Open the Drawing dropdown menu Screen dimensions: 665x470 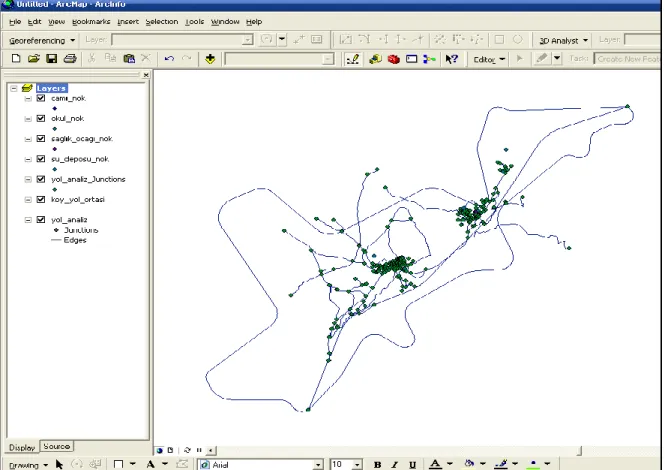(28, 465)
